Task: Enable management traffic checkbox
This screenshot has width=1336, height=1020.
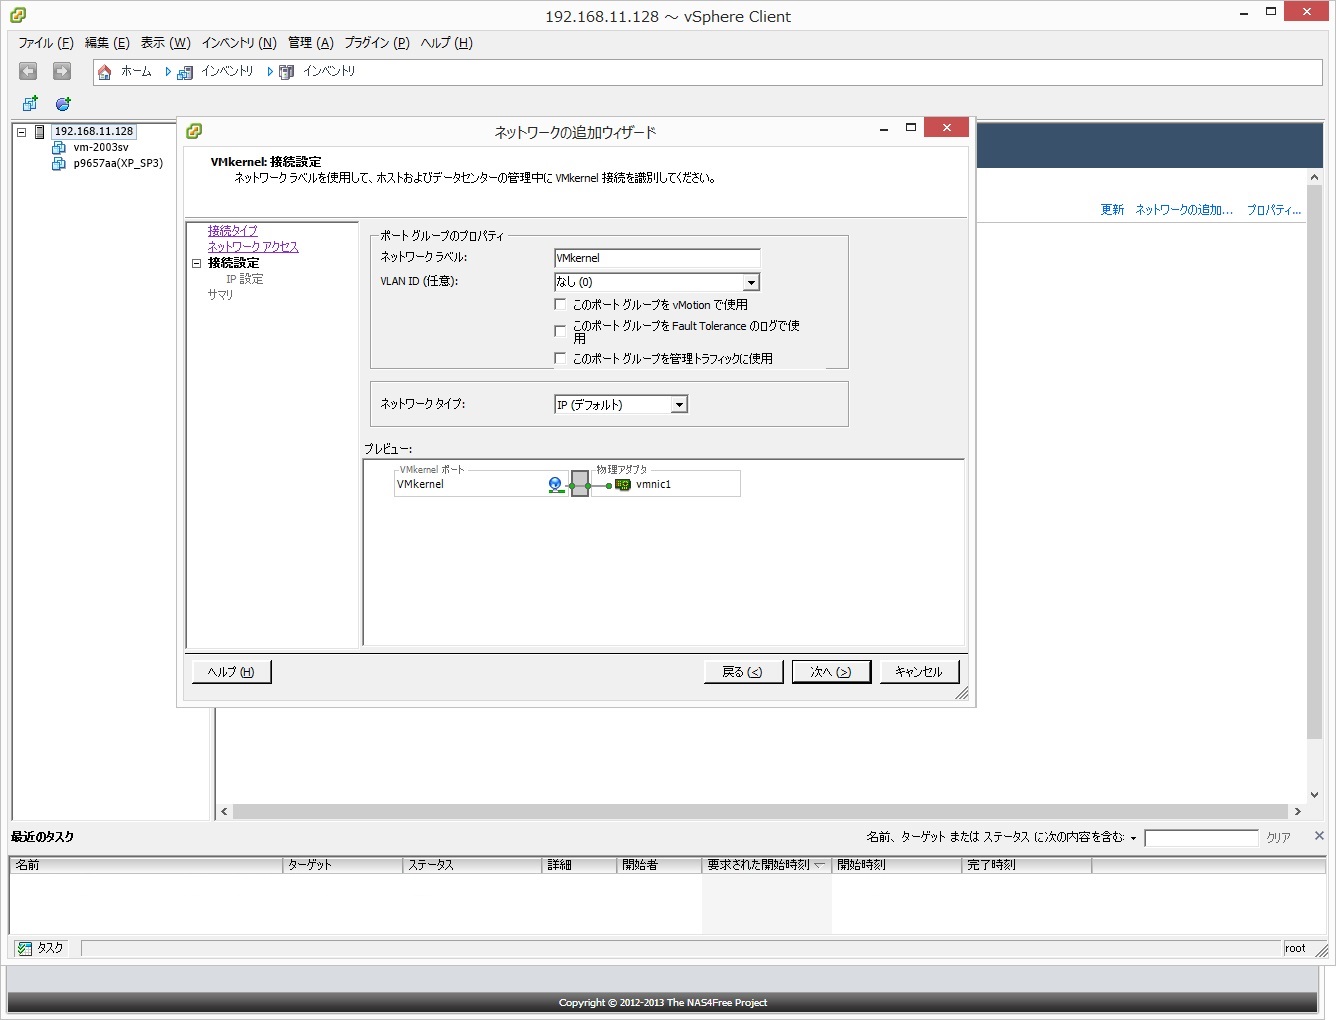Action: point(560,358)
